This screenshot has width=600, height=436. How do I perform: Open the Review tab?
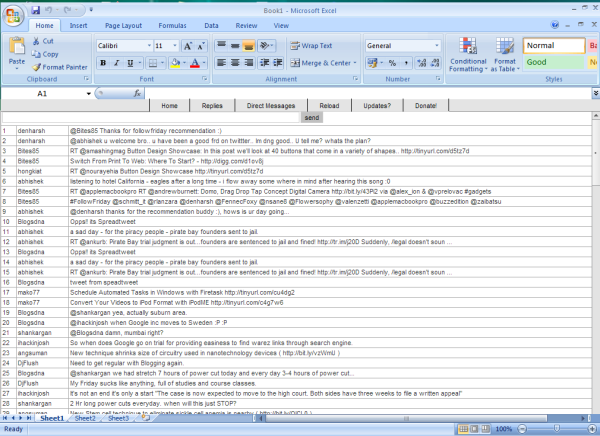pyautogui.click(x=246, y=26)
